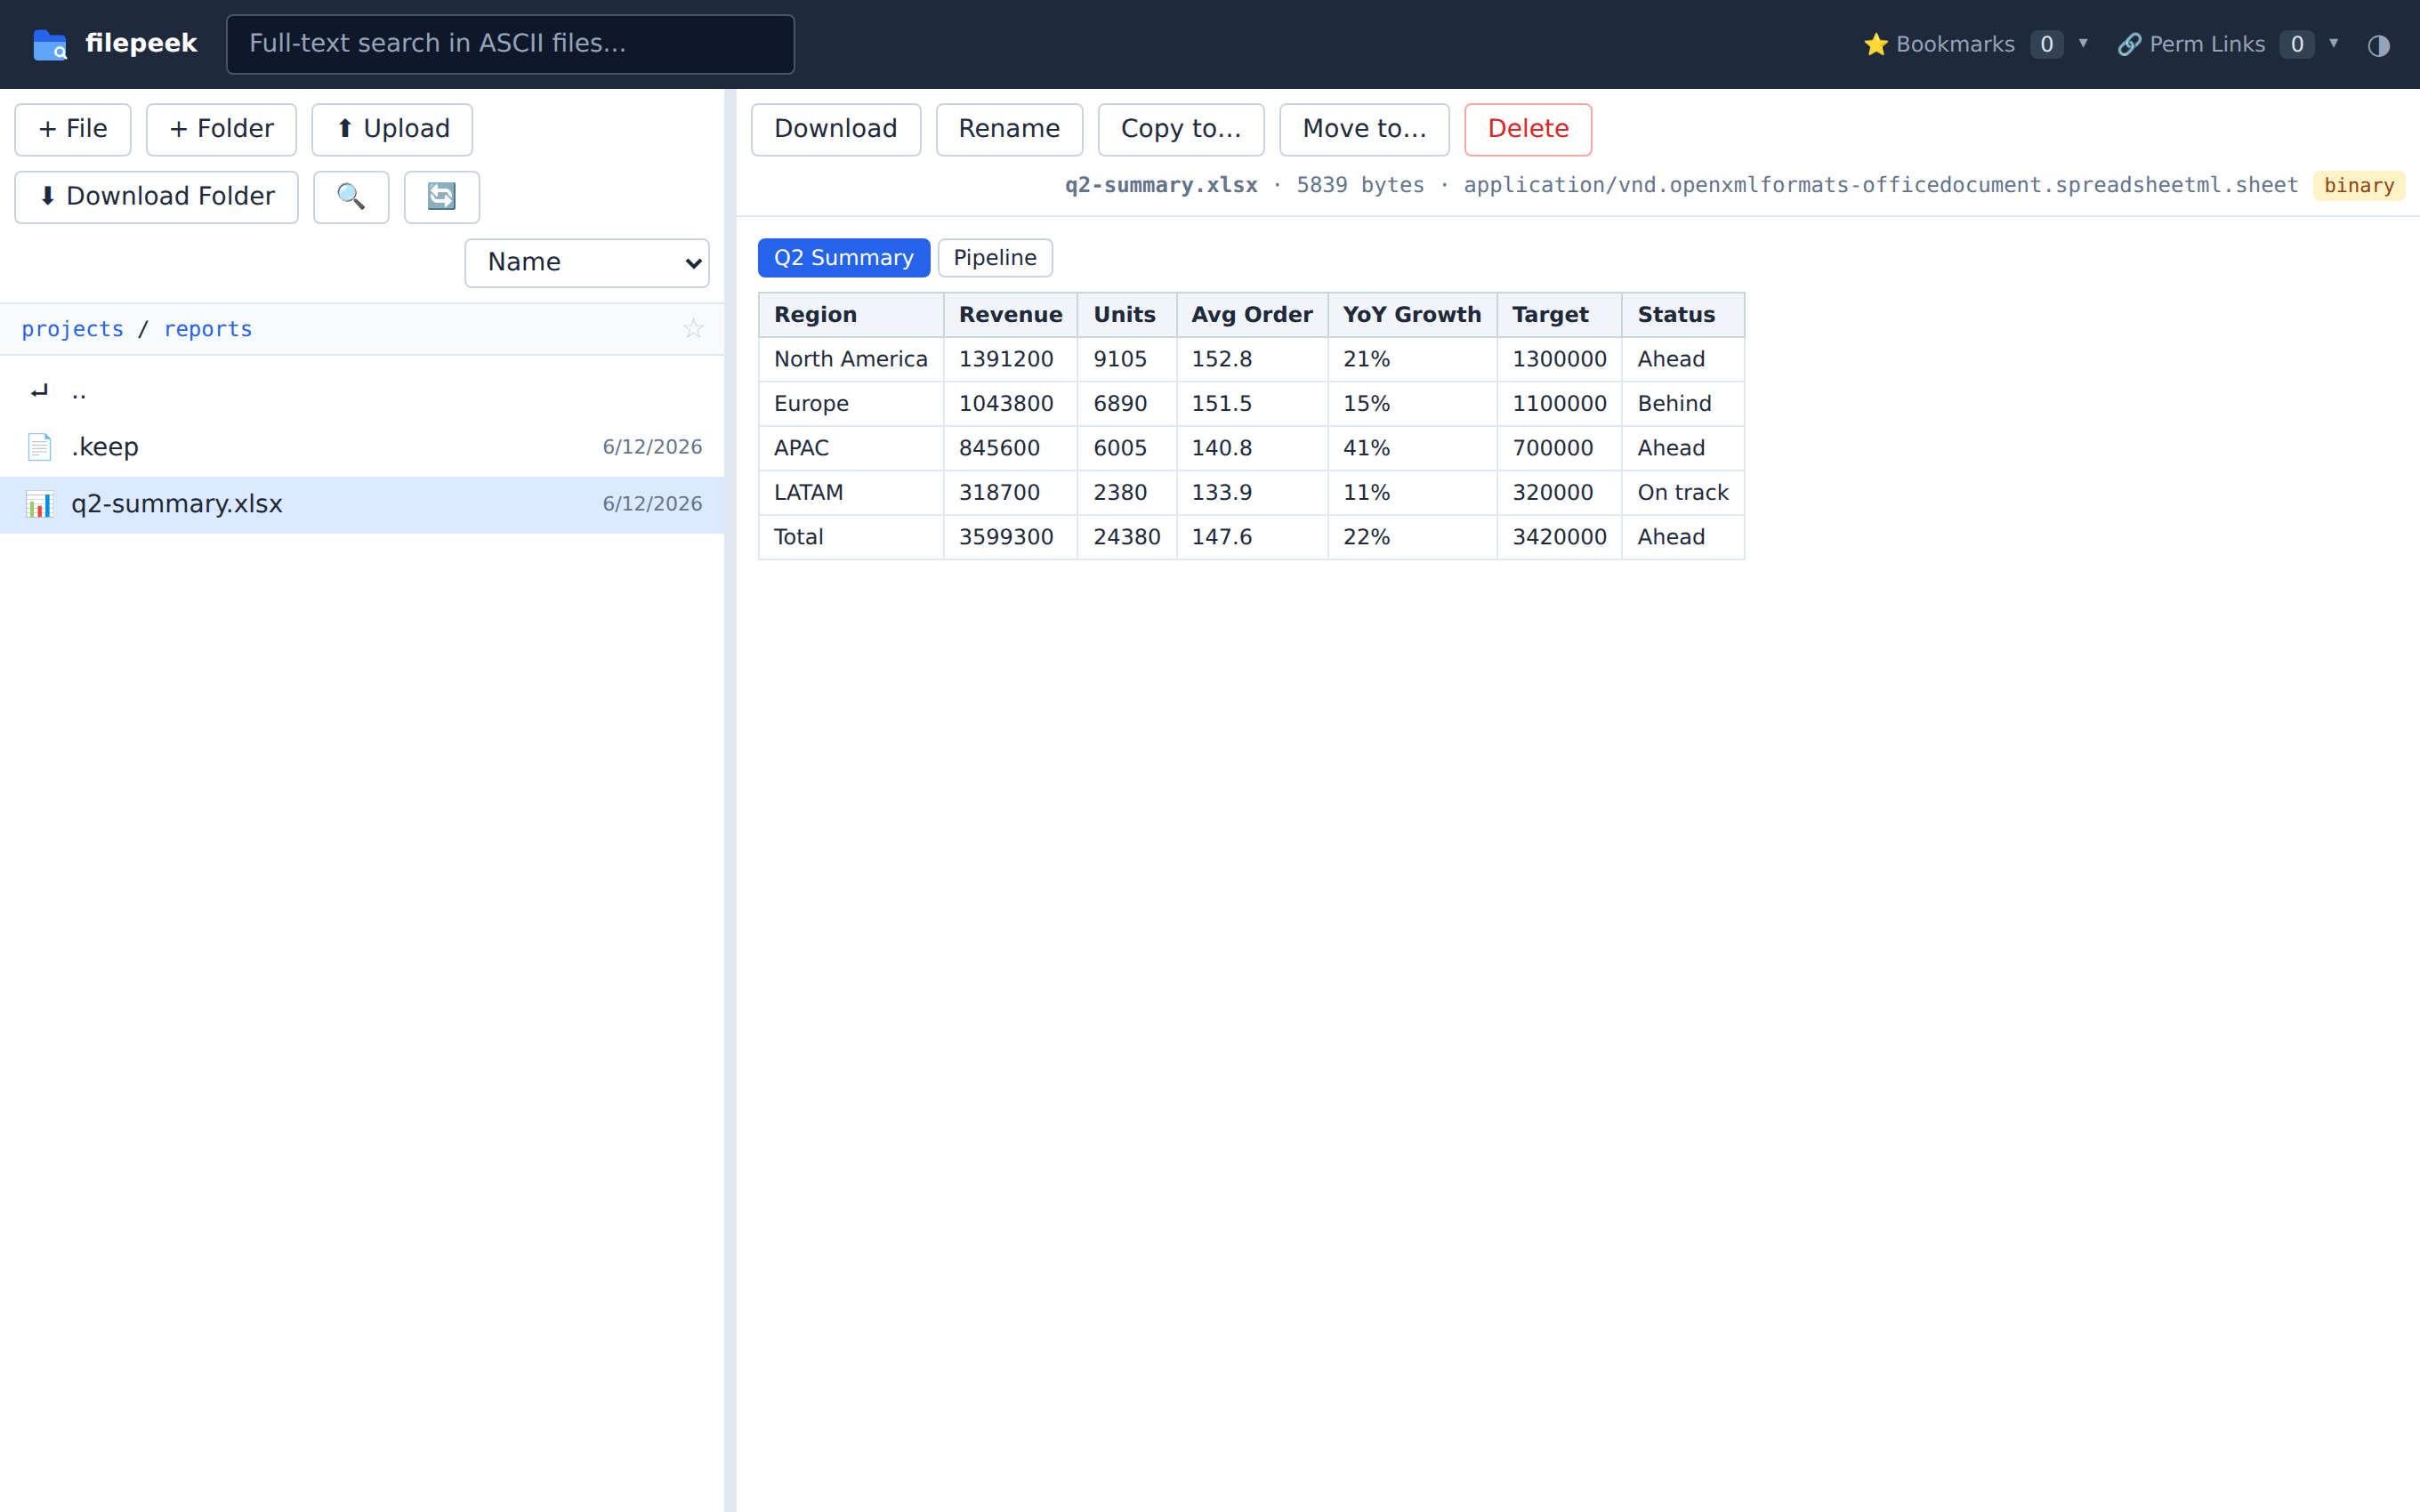Select the q2-summary.xlsx file row
The width and height of the screenshot is (2420, 1512).
362,504
